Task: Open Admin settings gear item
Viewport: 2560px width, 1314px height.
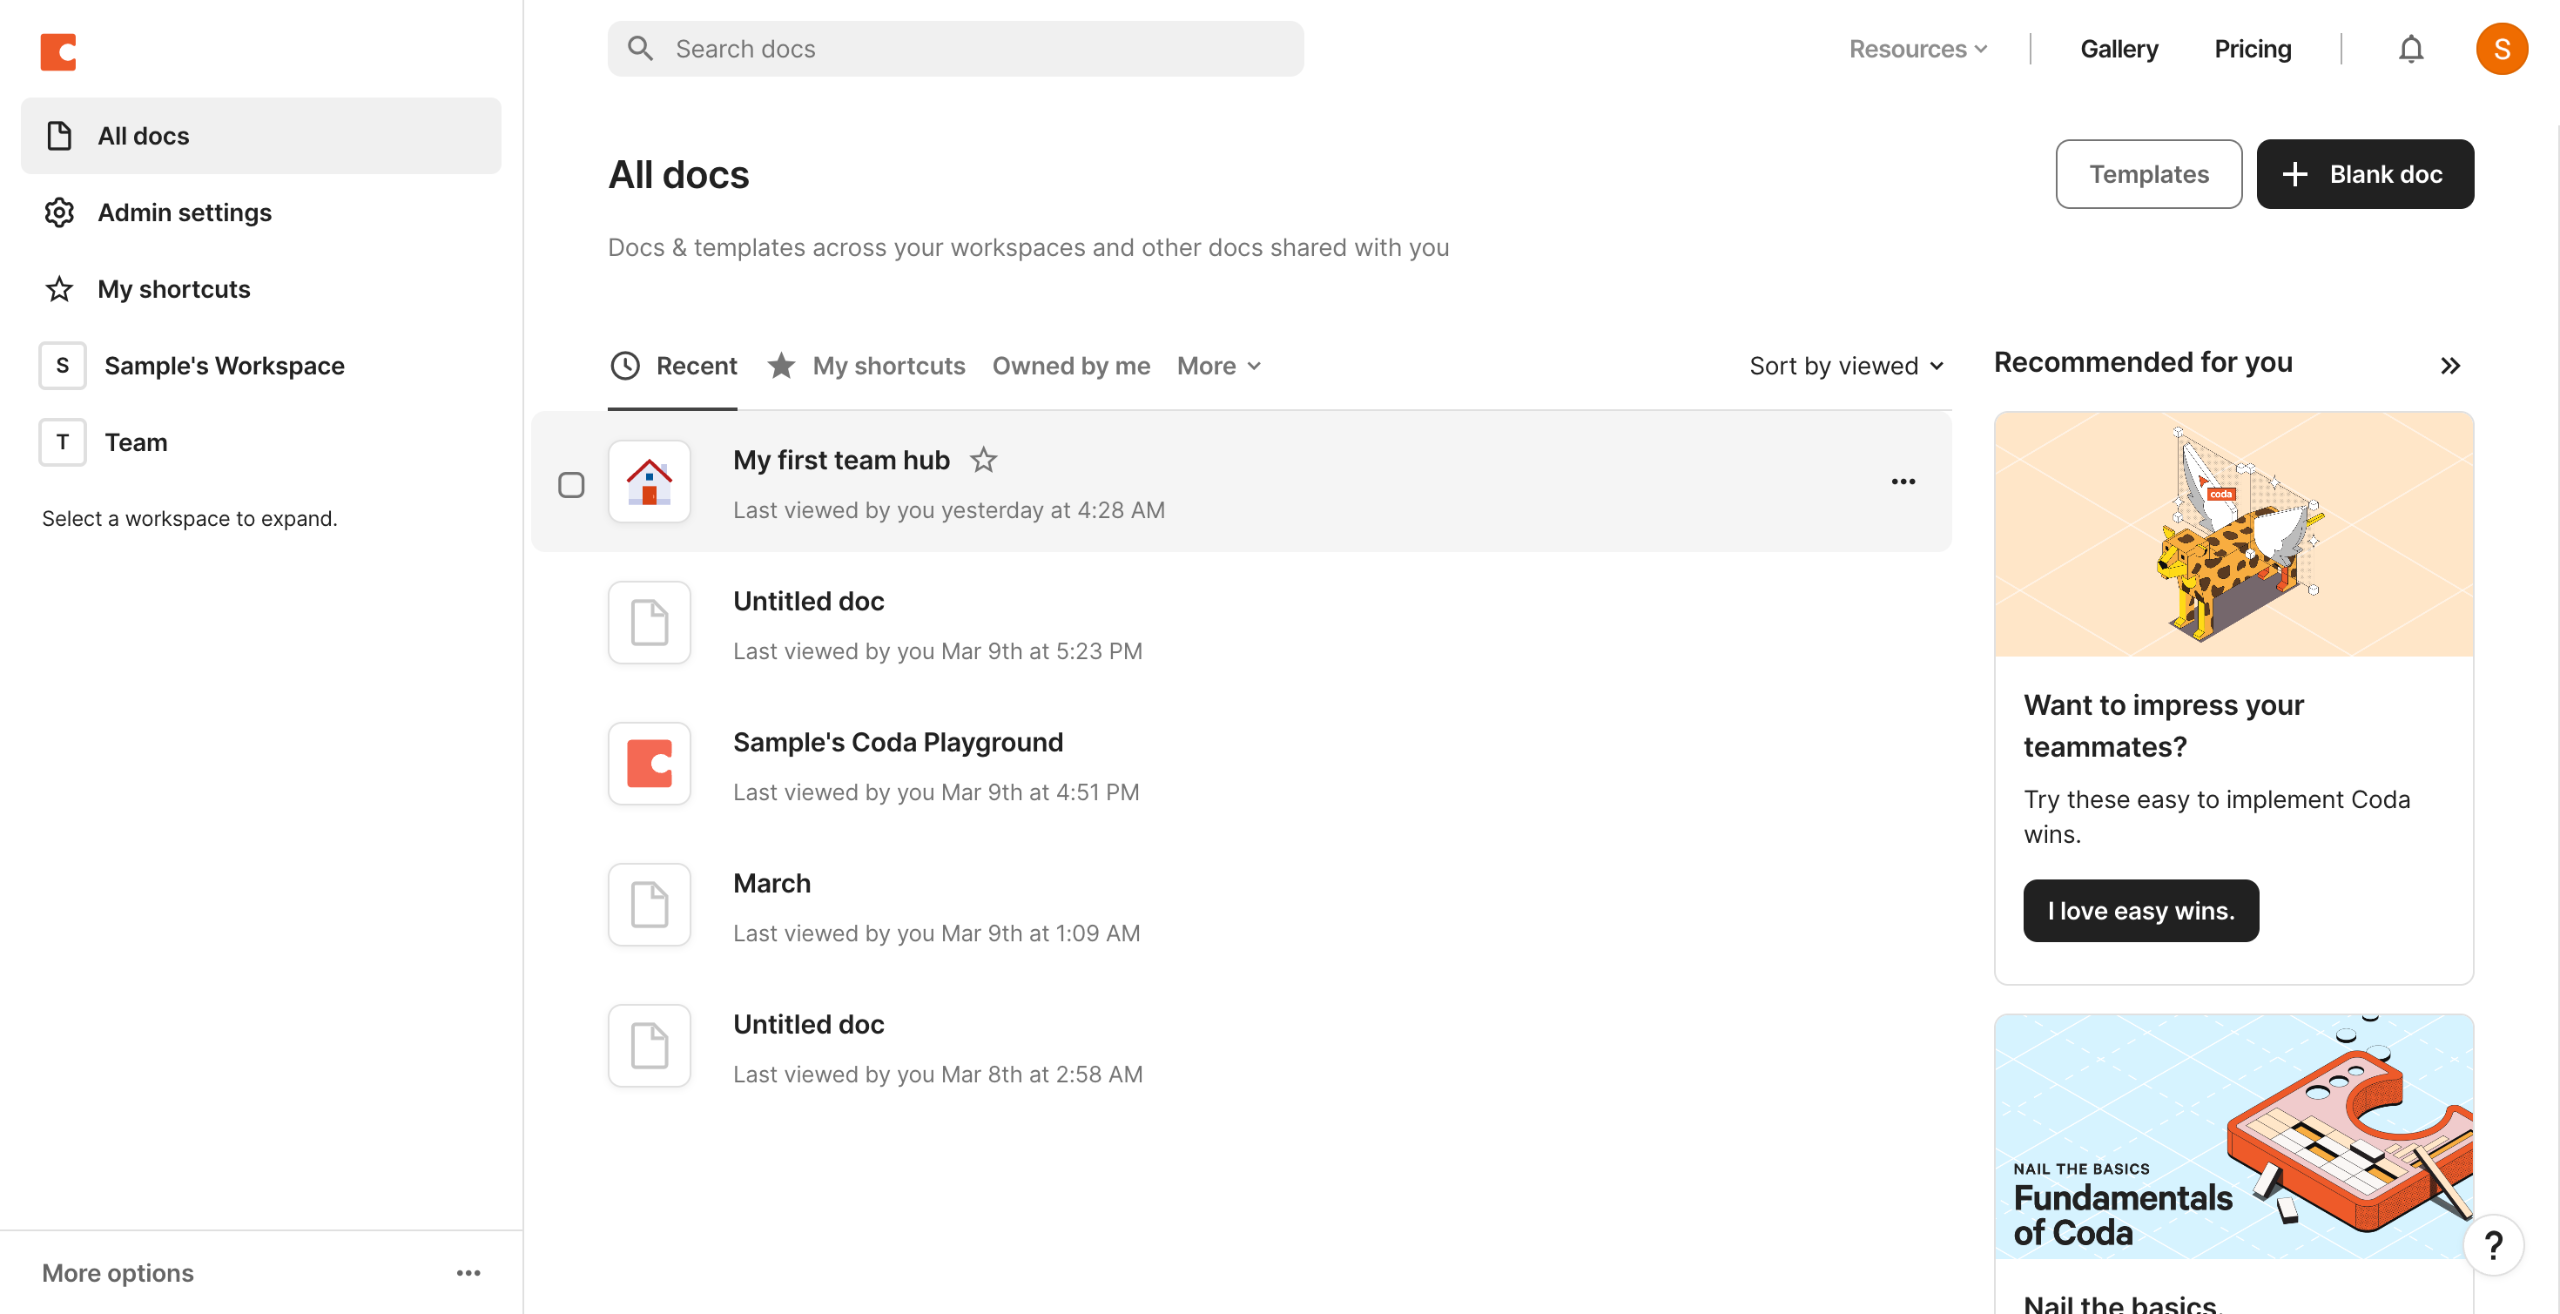Action: click(x=184, y=212)
